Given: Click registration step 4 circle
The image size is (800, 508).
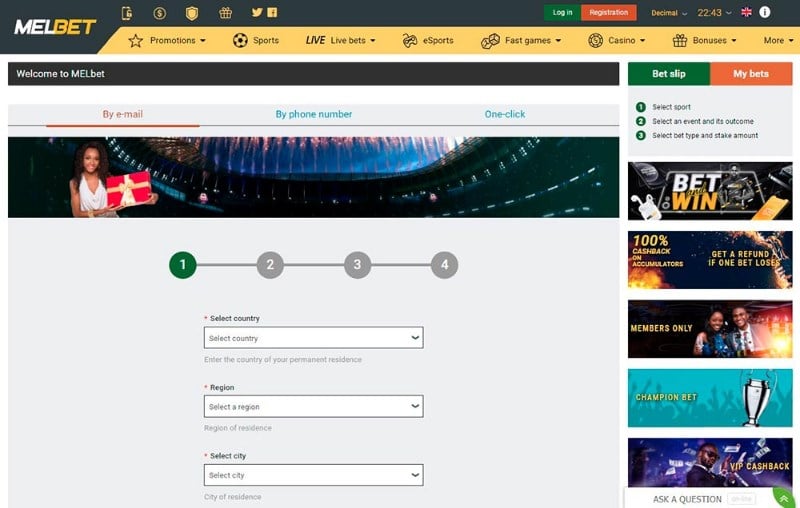Looking at the screenshot, I should (444, 265).
